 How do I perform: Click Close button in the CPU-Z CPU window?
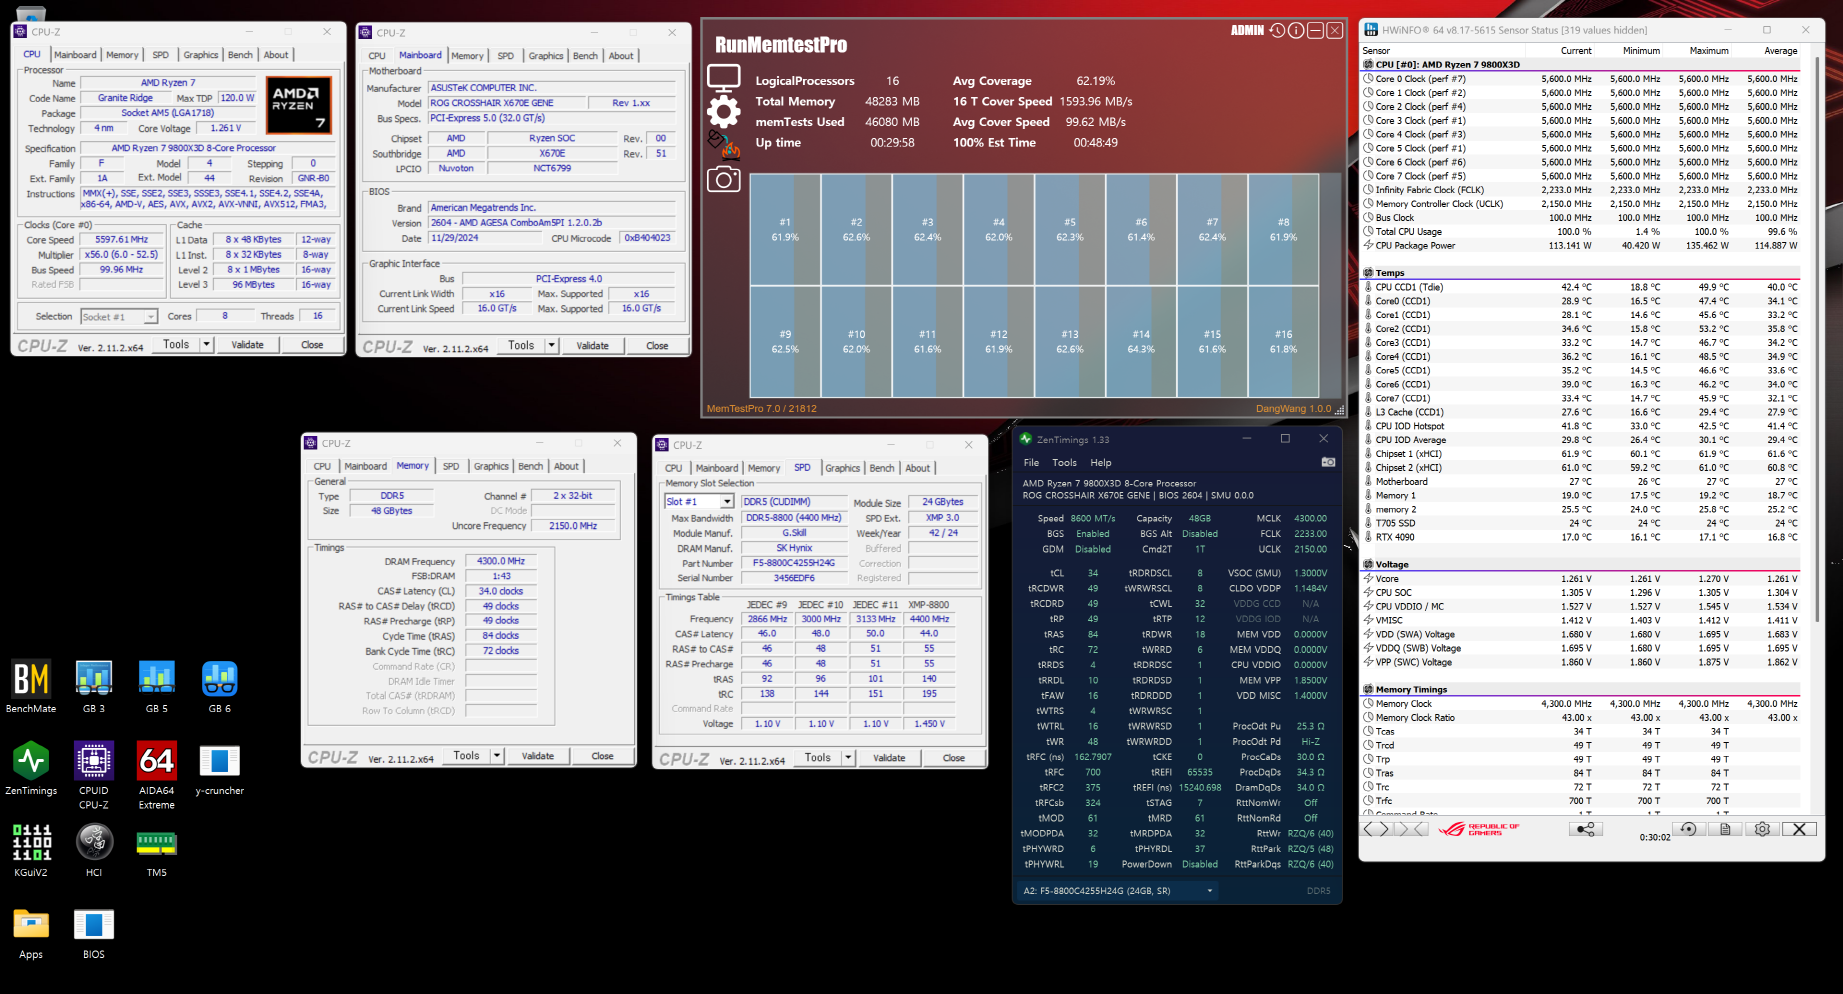[312, 345]
